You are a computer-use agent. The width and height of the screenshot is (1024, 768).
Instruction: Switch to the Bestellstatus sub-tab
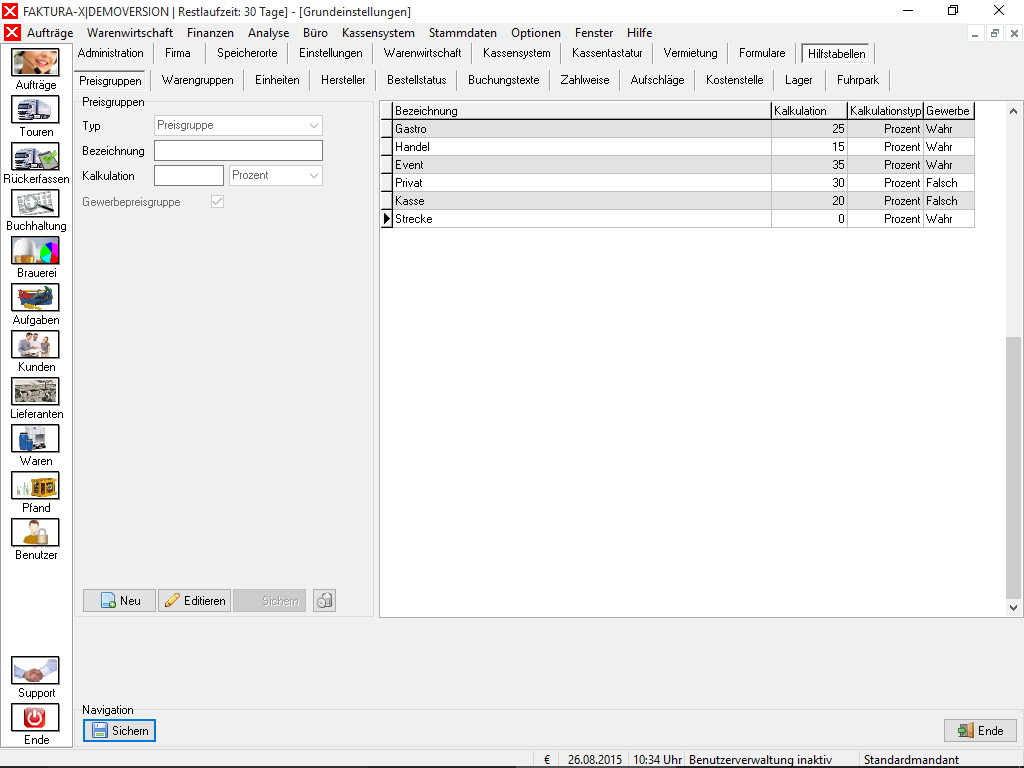tap(417, 80)
